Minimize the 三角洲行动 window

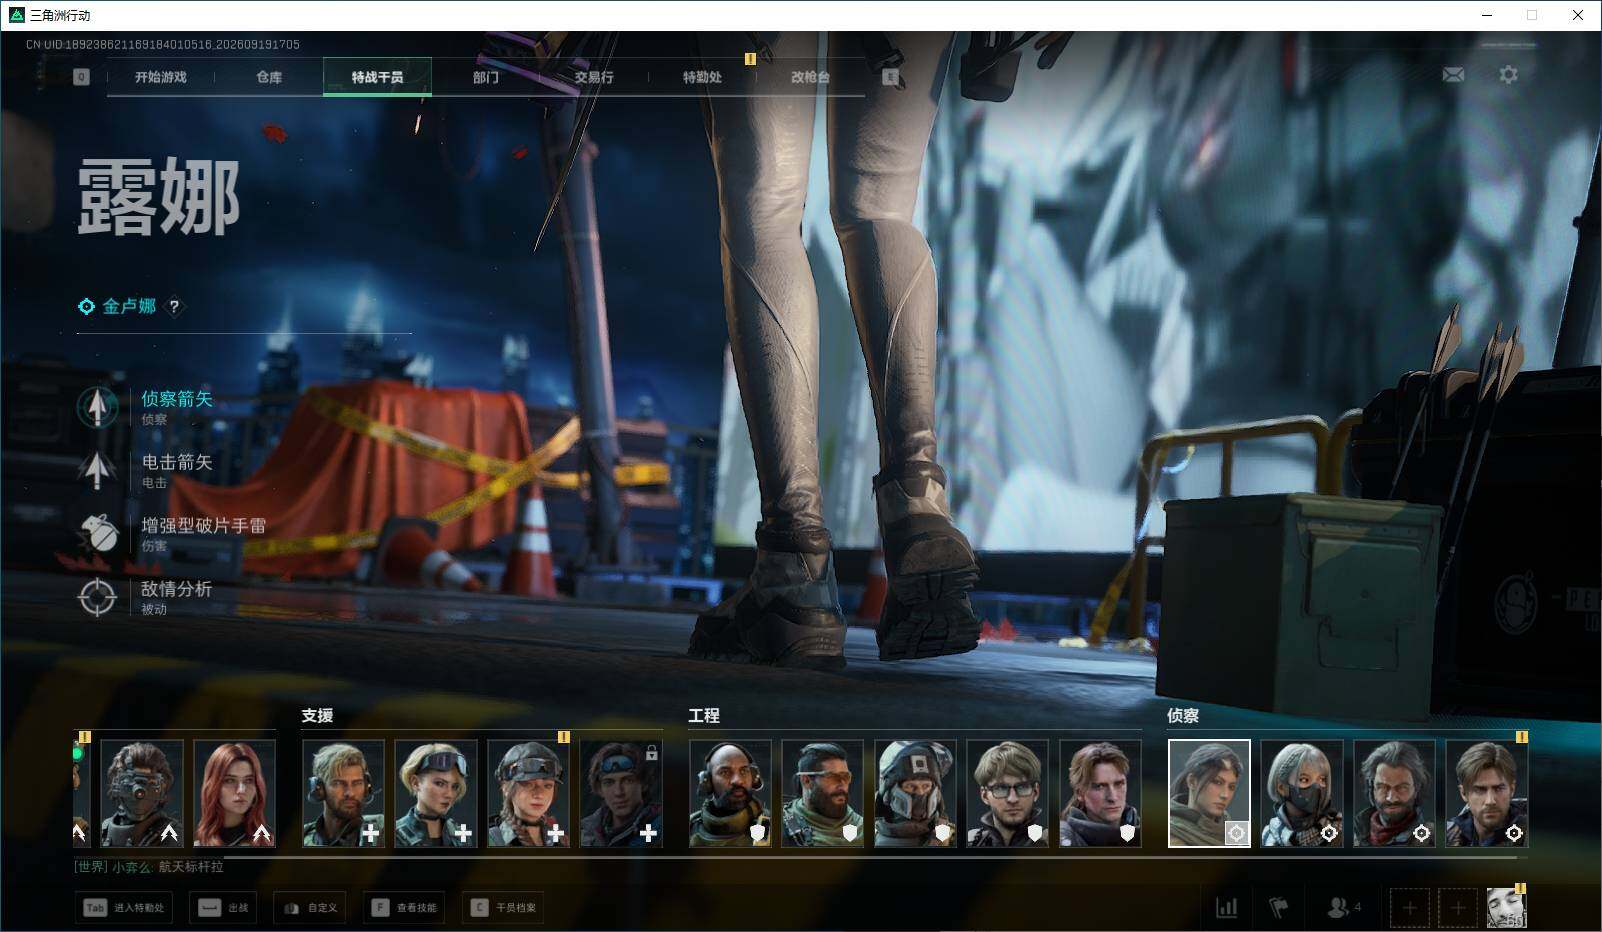[x=1486, y=15]
